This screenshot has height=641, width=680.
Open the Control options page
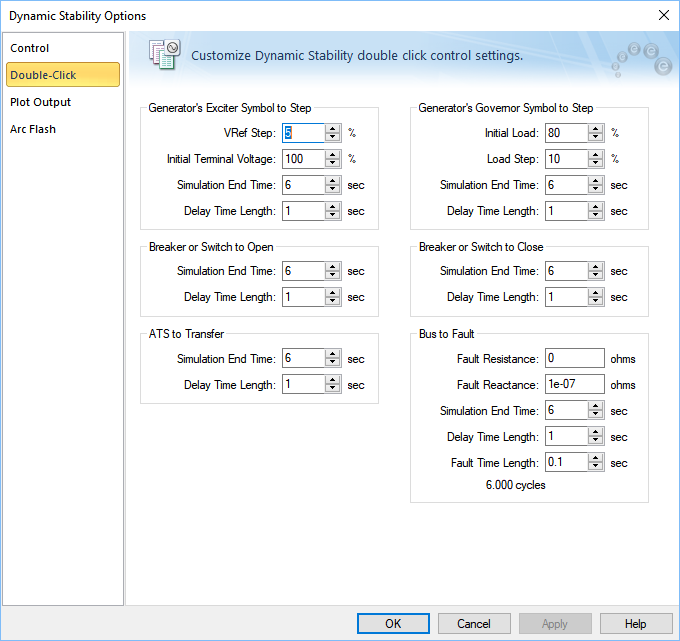pos(30,48)
